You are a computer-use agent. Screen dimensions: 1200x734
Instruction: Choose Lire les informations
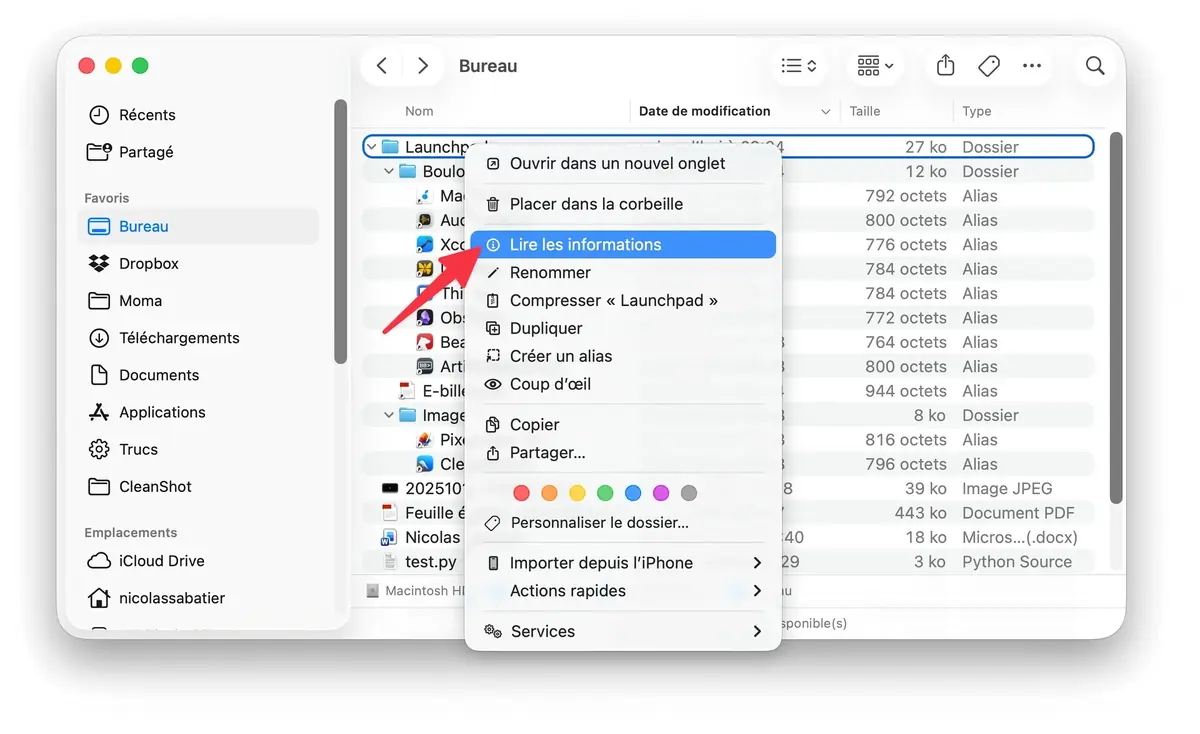[585, 245]
